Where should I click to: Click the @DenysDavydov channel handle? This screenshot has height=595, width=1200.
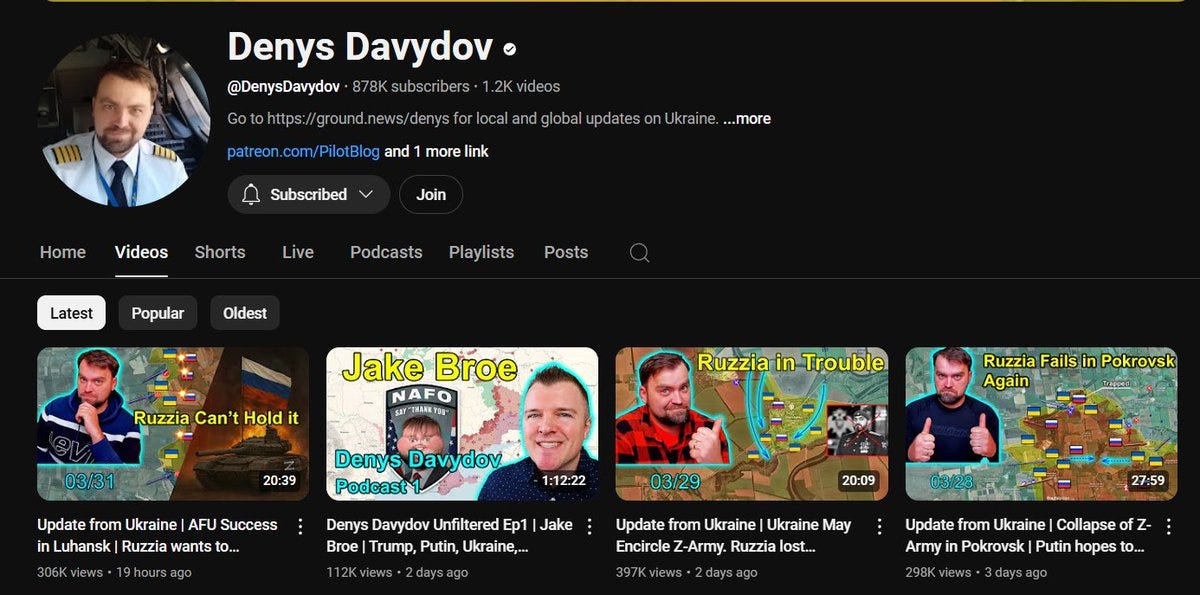[283, 86]
